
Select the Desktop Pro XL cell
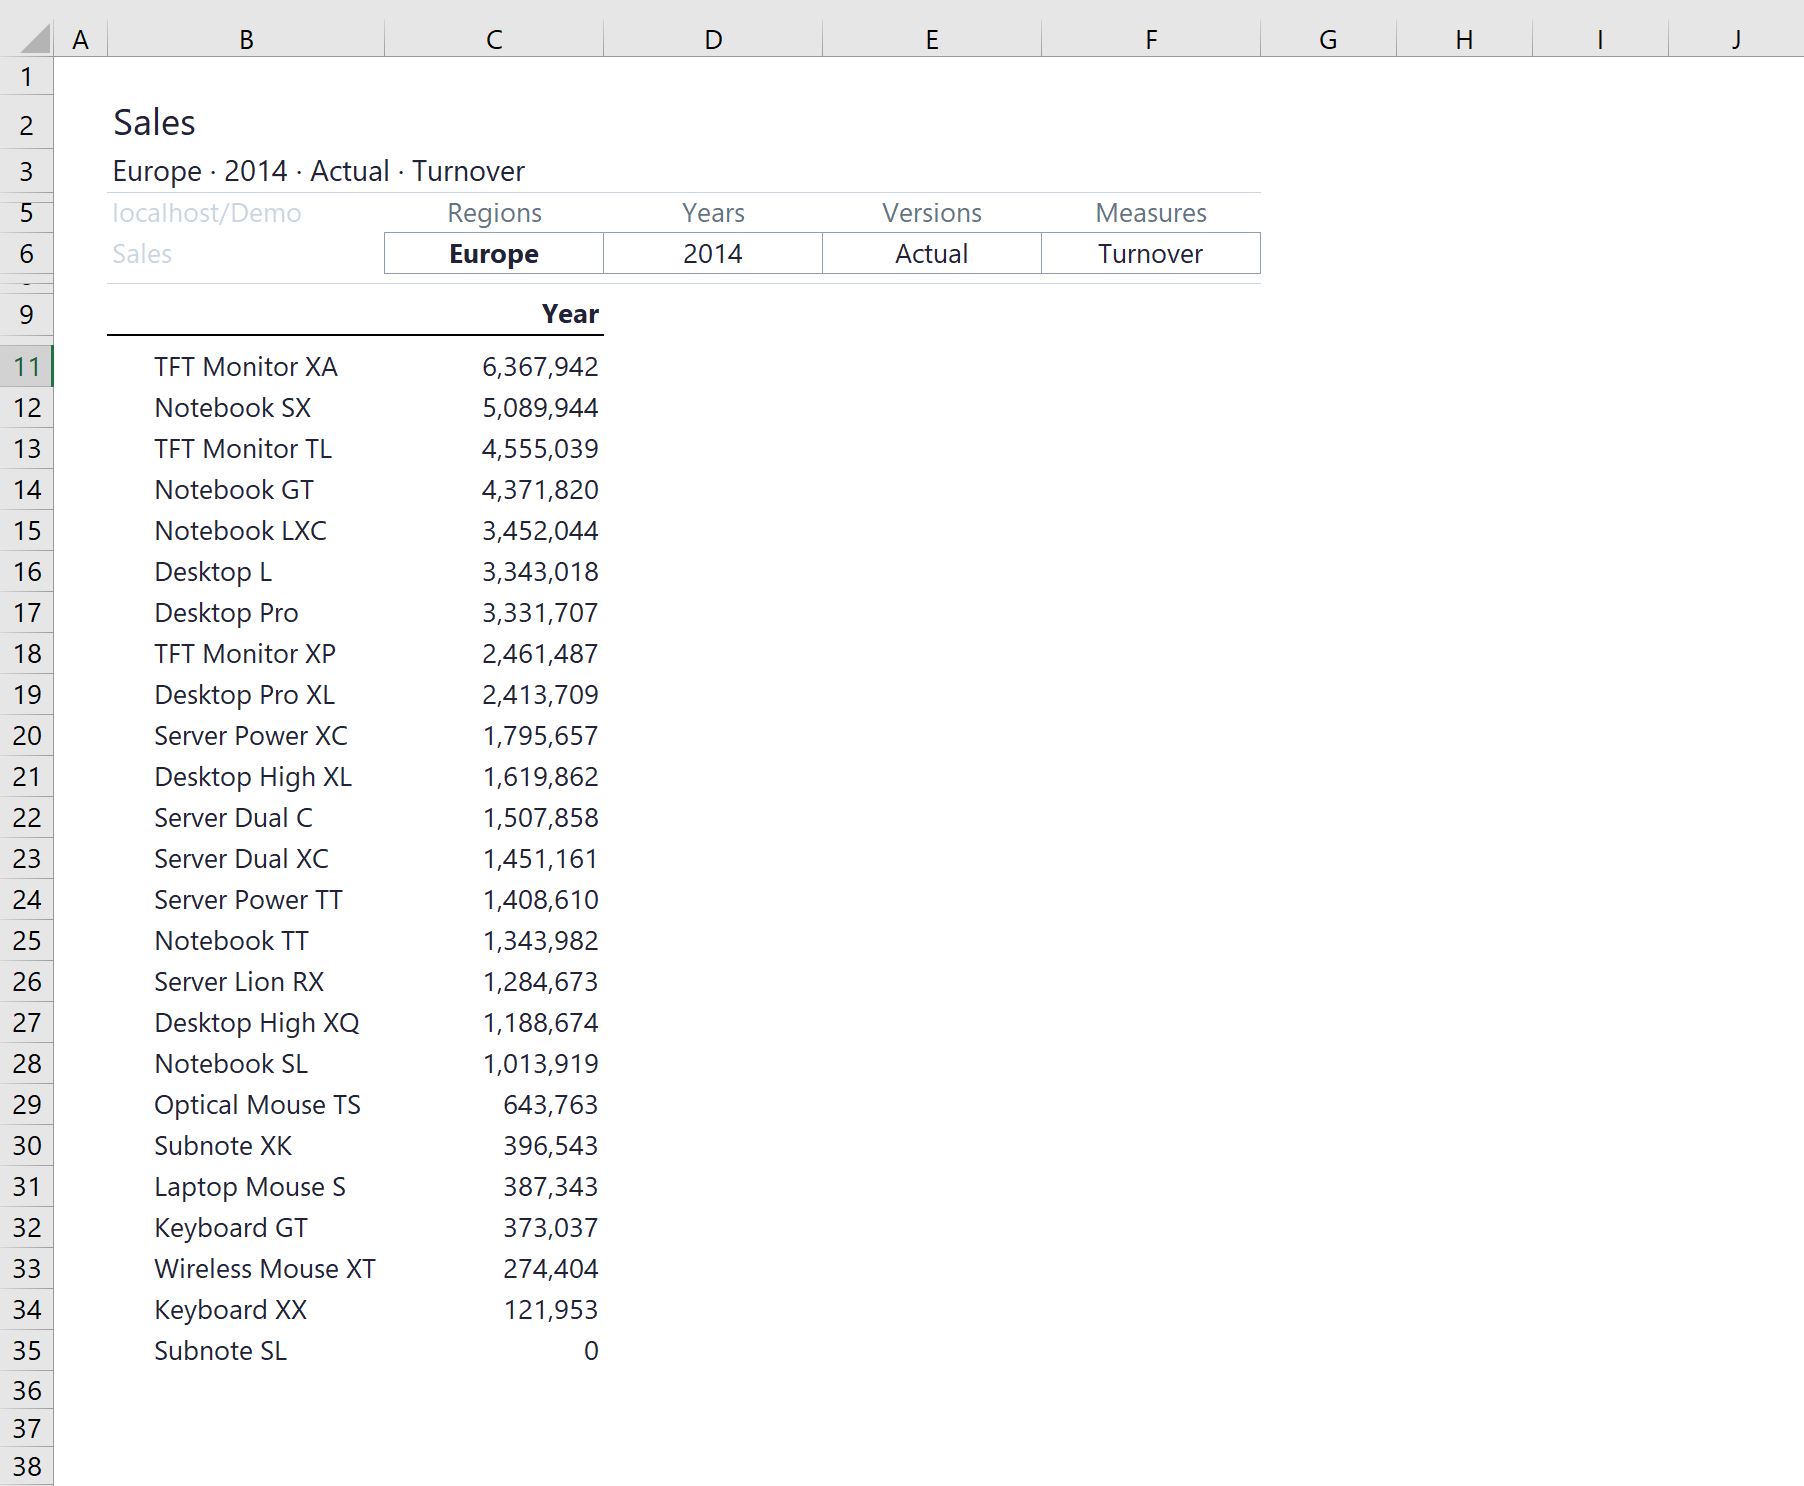coord(246,695)
